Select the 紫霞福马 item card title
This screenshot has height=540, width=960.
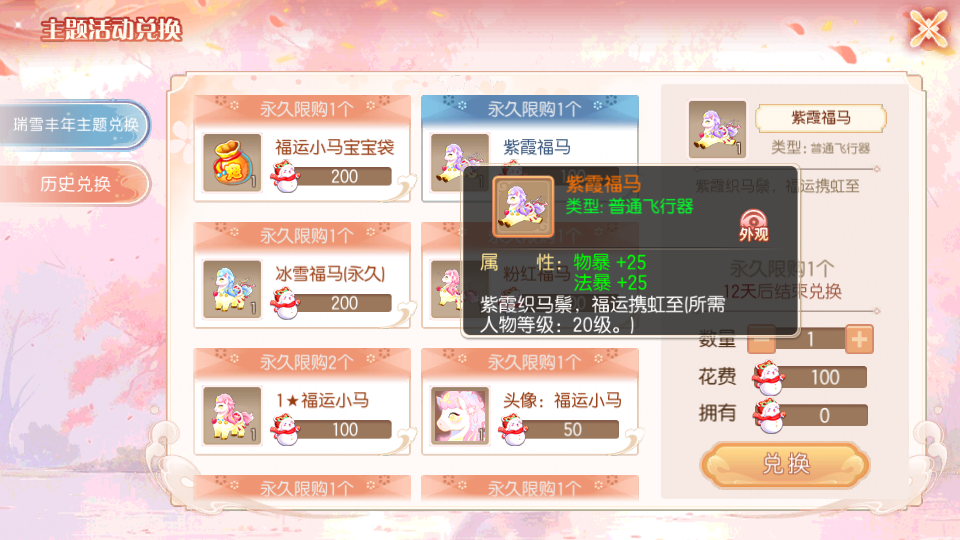coord(537,147)
